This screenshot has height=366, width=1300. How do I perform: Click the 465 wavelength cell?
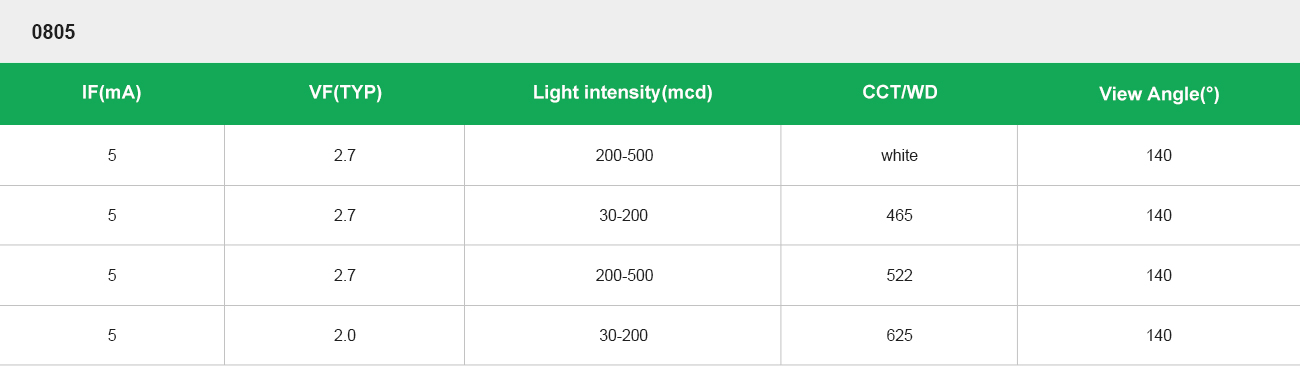point(899,215)
